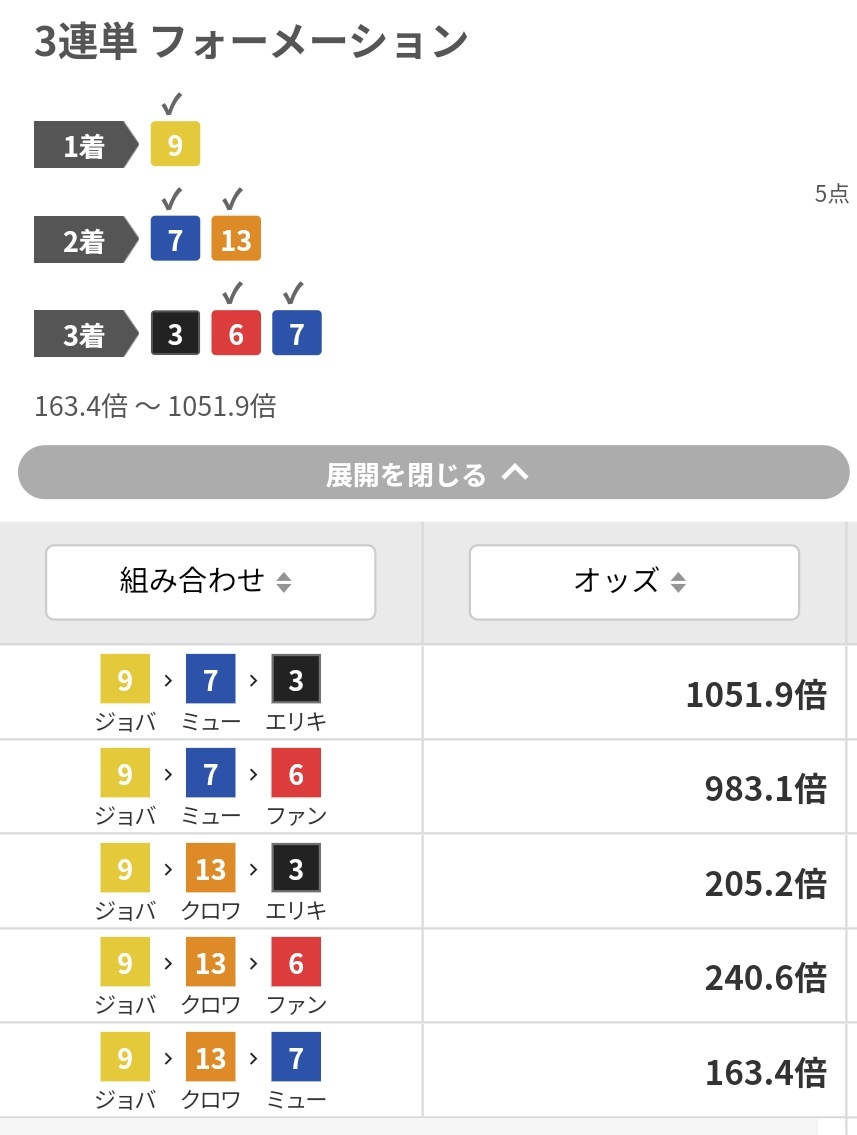Uncheck blue horse 7 in 3着 row

[297, 333]
